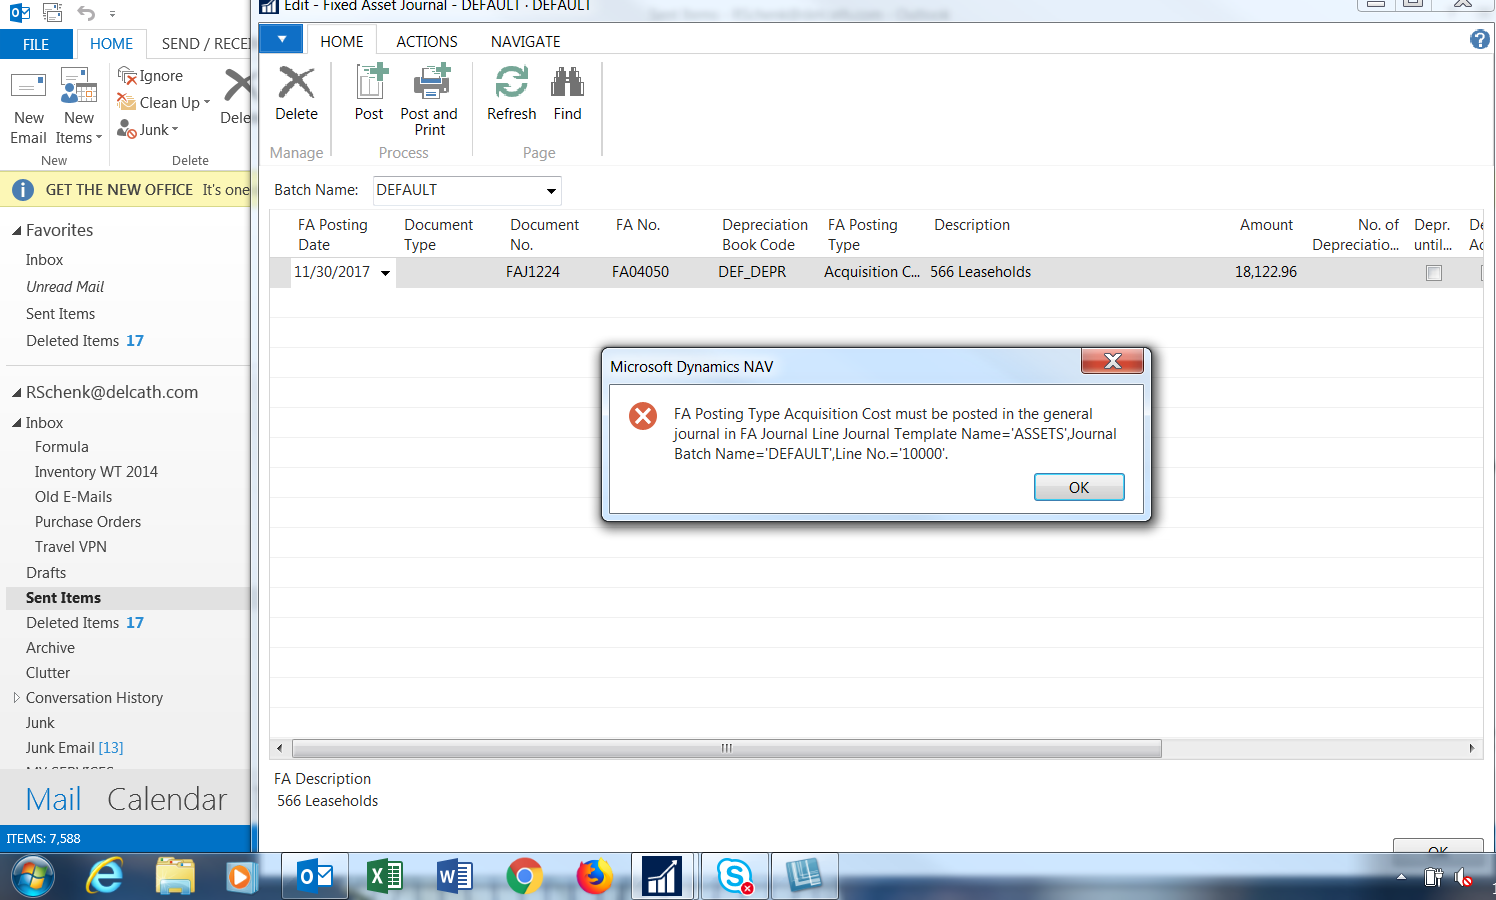Image resolution: width=1496 pixels, height=900 pixels.
Task: Switch to the NAVIGATE tab in NAV
Action: coord(525,41)
